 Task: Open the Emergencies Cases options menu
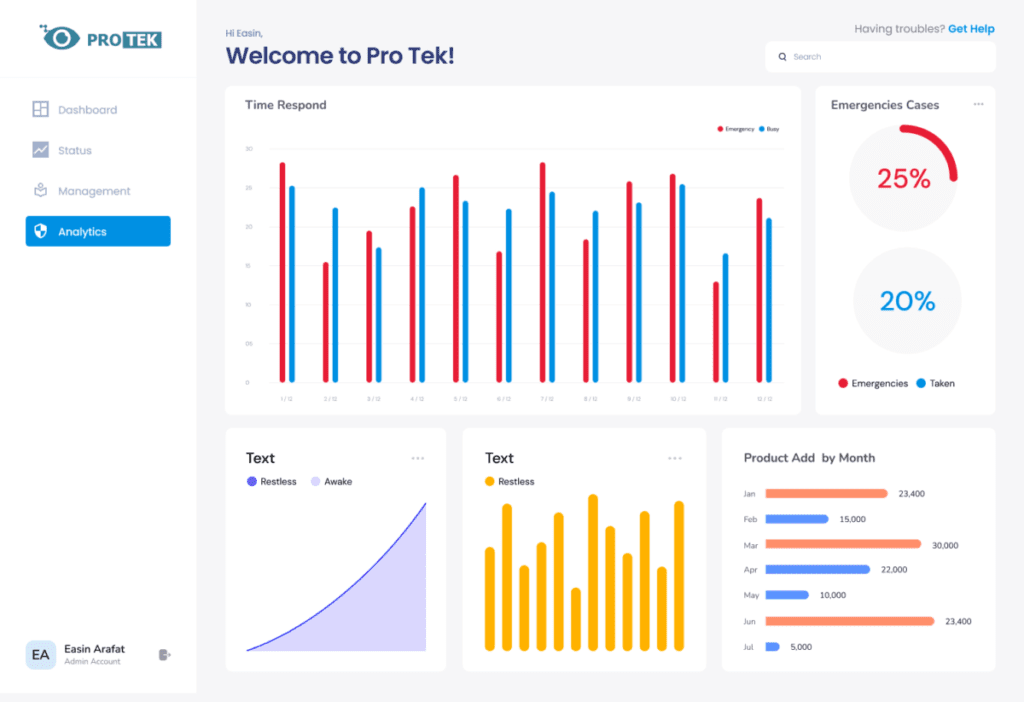tap(977, 104)
